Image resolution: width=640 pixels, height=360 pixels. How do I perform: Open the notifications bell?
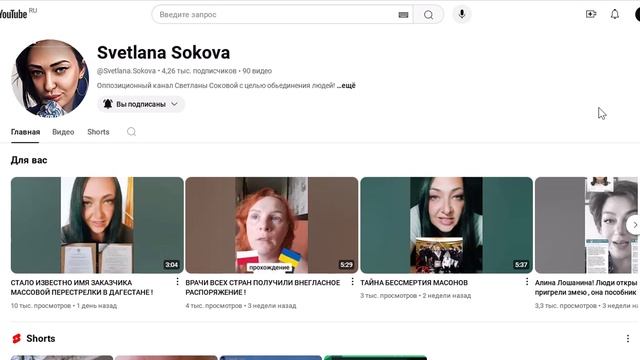tap(615, 14)
